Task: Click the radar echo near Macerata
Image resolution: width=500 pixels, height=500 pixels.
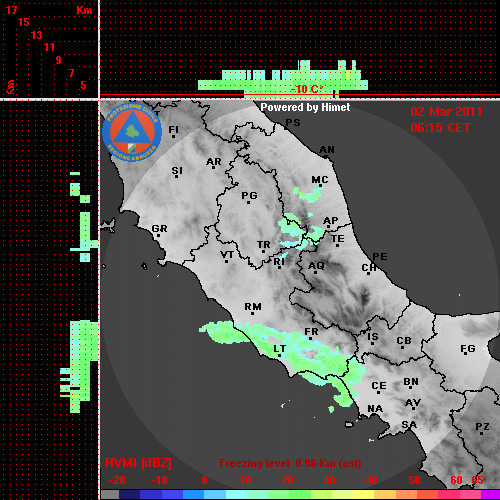Action: click(x=308, y=195)
